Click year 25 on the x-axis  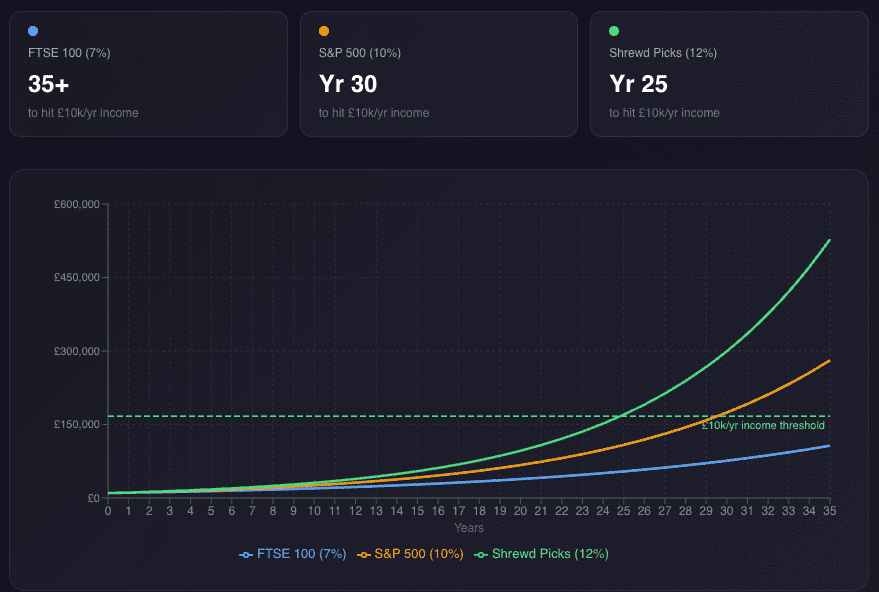pos(624,511)
